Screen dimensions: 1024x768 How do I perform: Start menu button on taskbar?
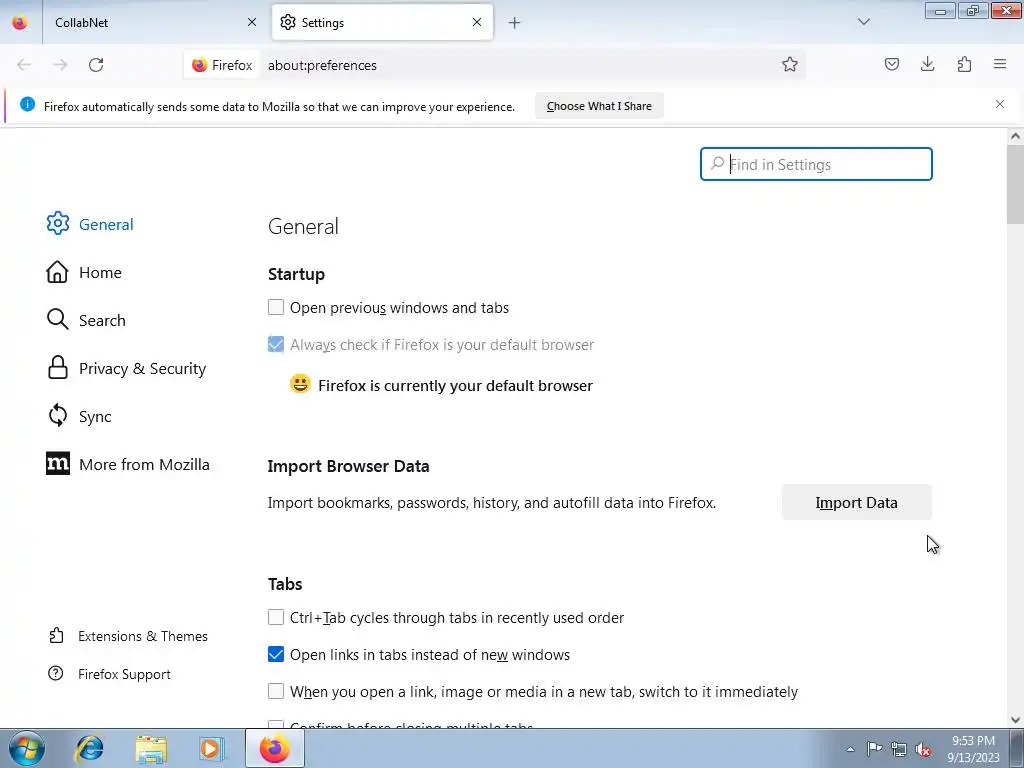tap(27, 748)
